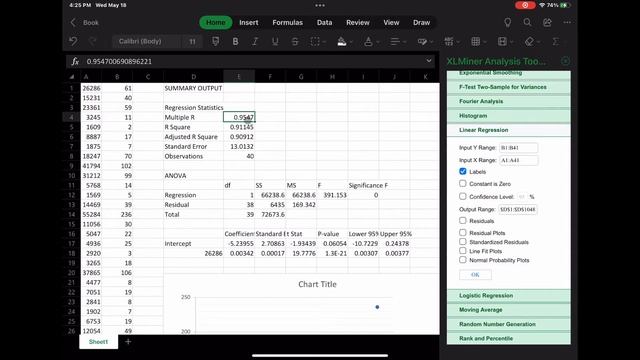This screenshot has width=640, height=360.
Task: Tap the red screen recording indicator
Action: [525, 5]
